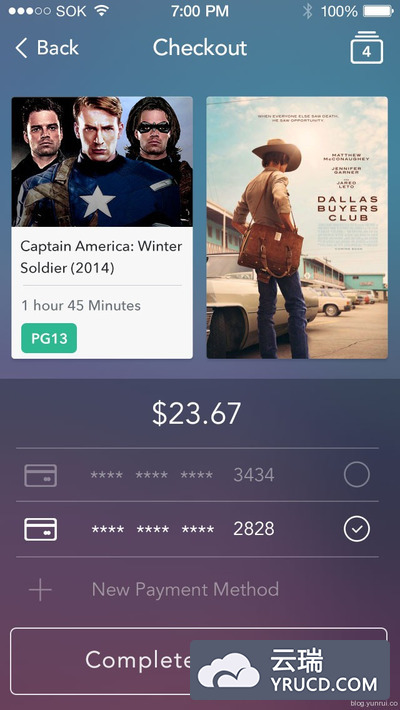Open the cart stack icon showing 4
Image resolution: width=400 pixels, height=710 pixels.
click(x=366, y=47)
